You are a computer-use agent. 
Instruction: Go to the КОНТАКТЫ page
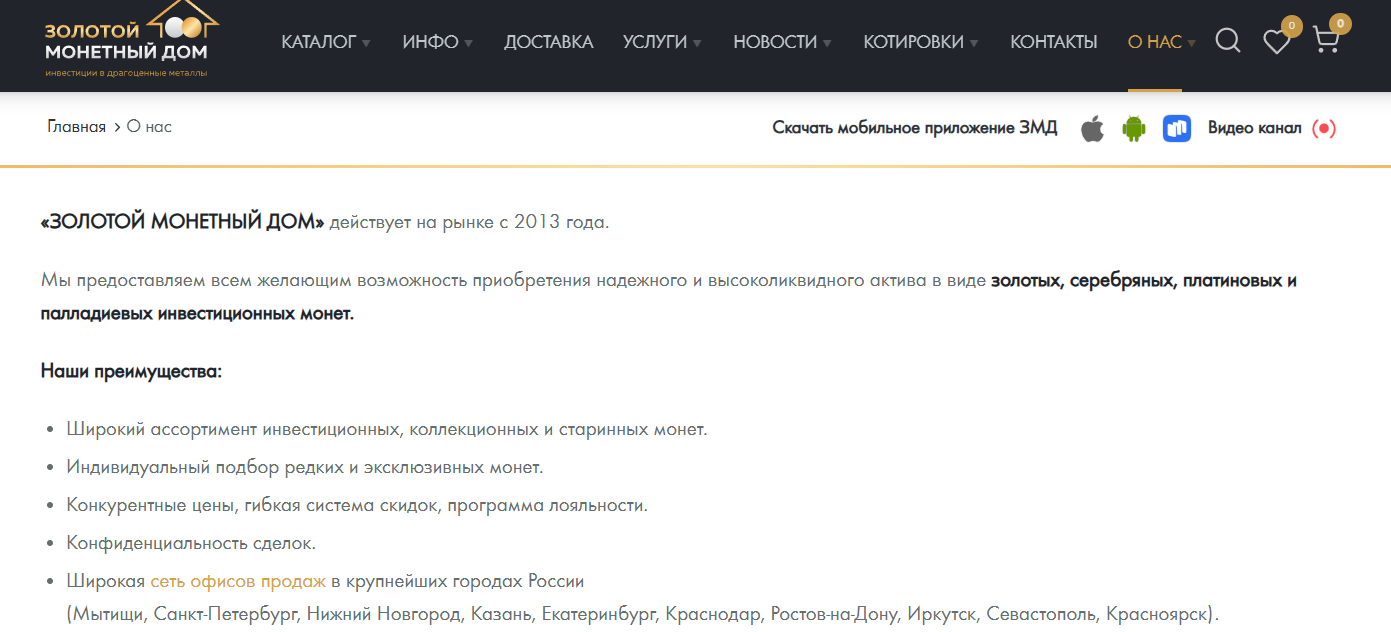(1054, 42)
